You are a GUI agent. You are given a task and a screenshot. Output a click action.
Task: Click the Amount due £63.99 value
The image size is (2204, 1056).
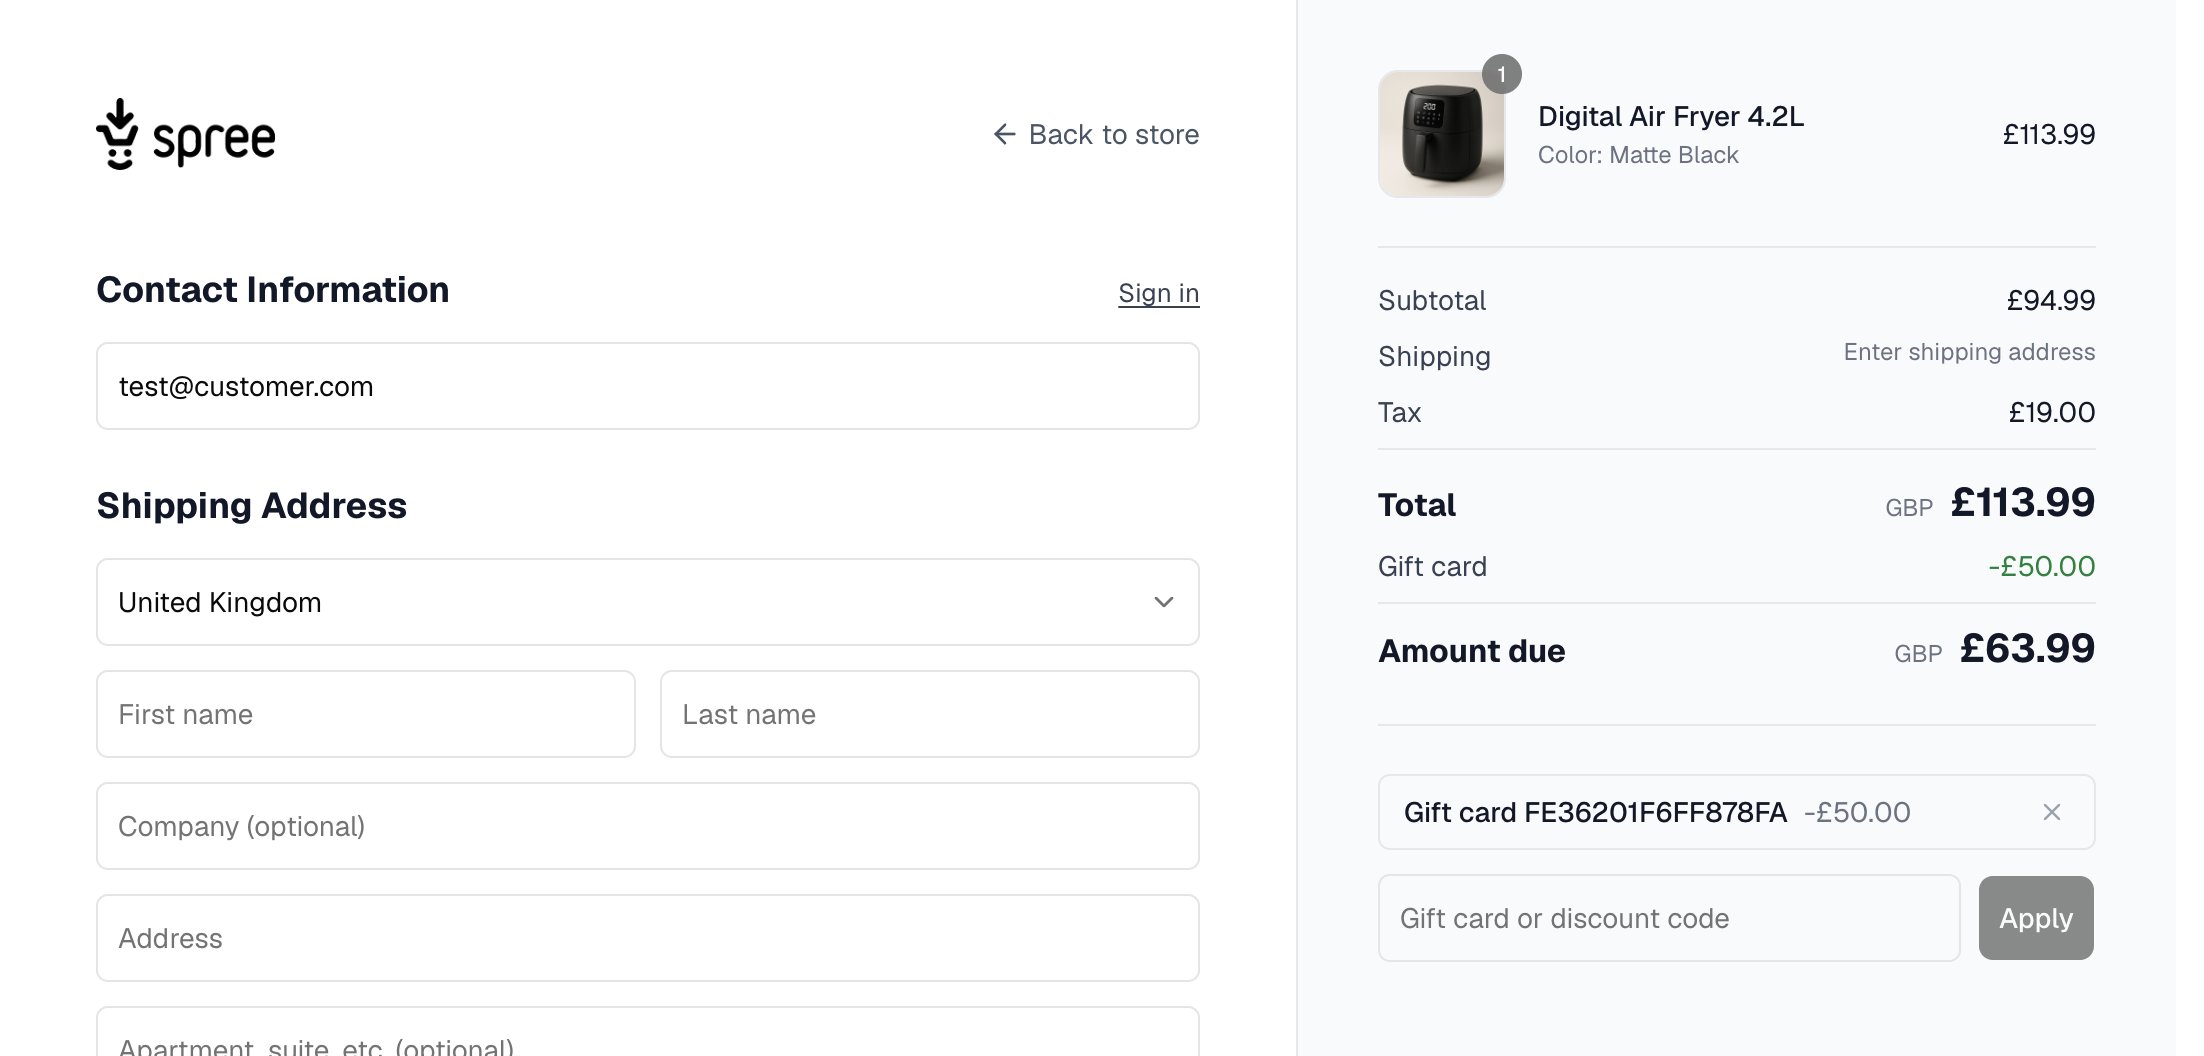pyautogui.click(x=2027, y=649)
